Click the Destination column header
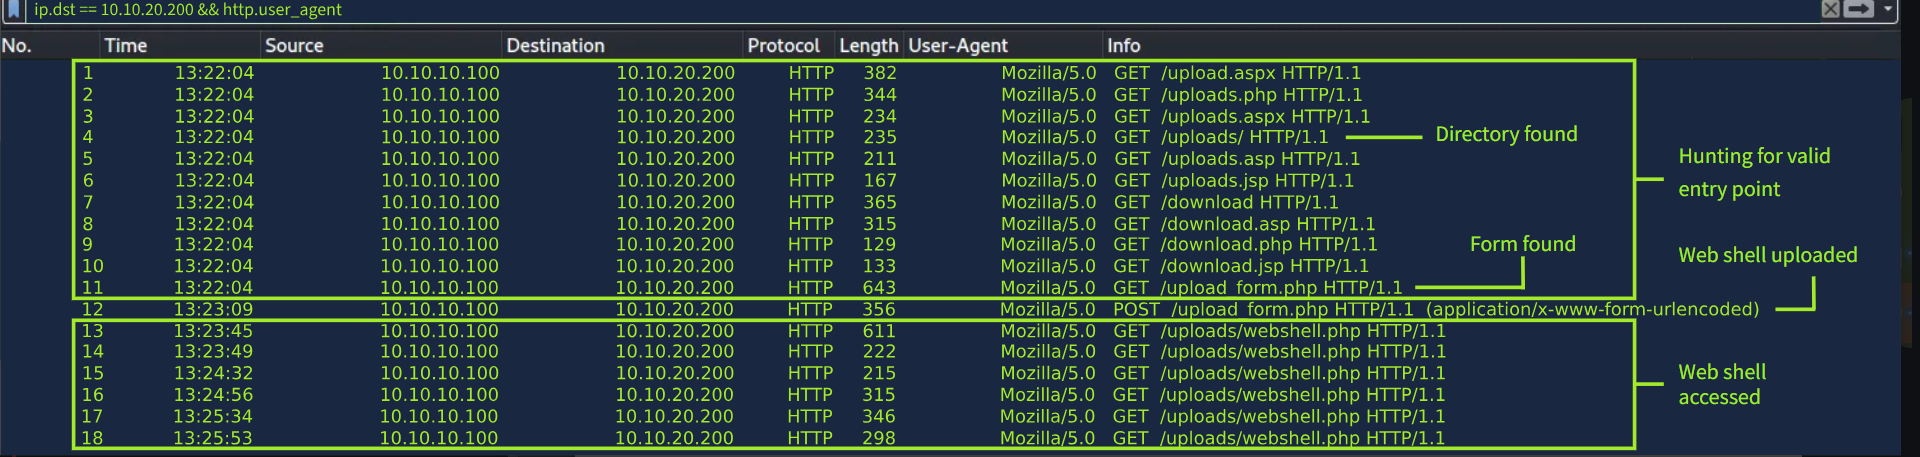 (555, 46)
